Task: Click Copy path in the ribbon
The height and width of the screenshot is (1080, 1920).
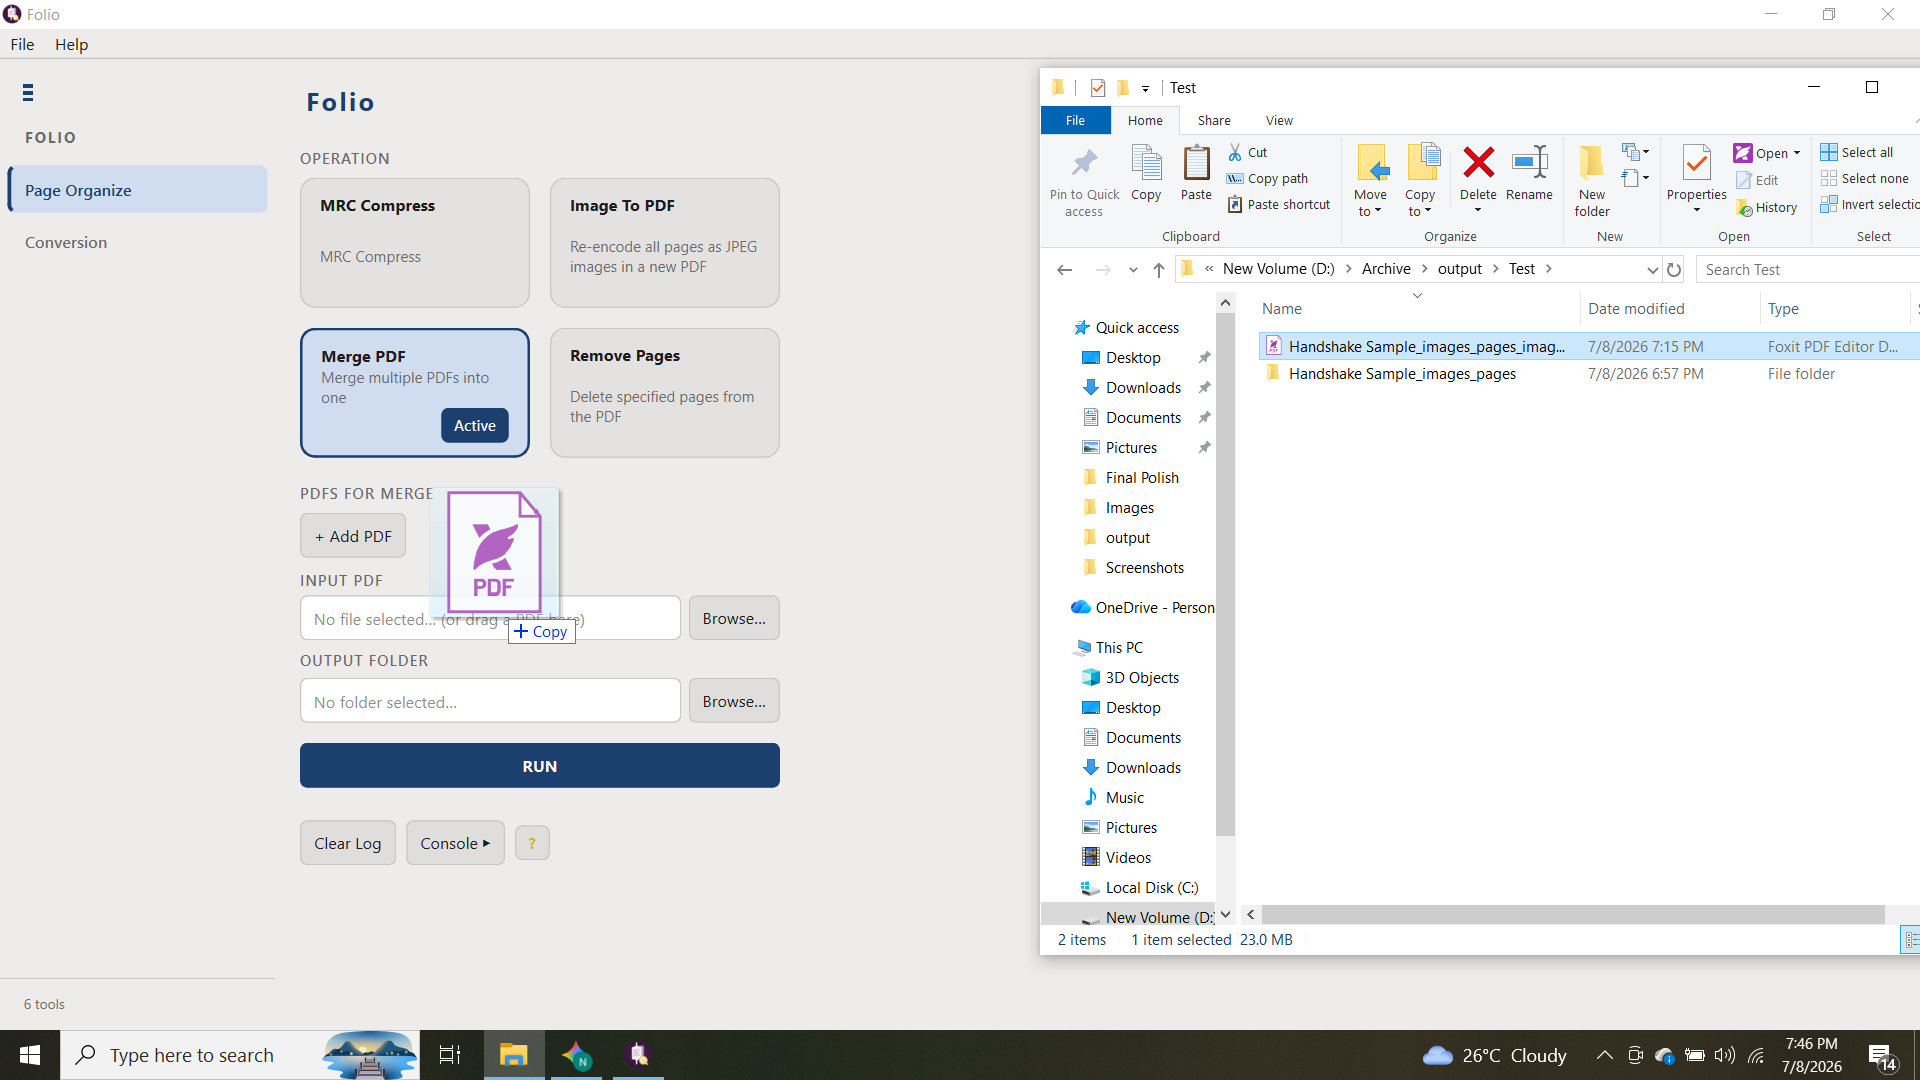Action: [x=1268, y=178]
